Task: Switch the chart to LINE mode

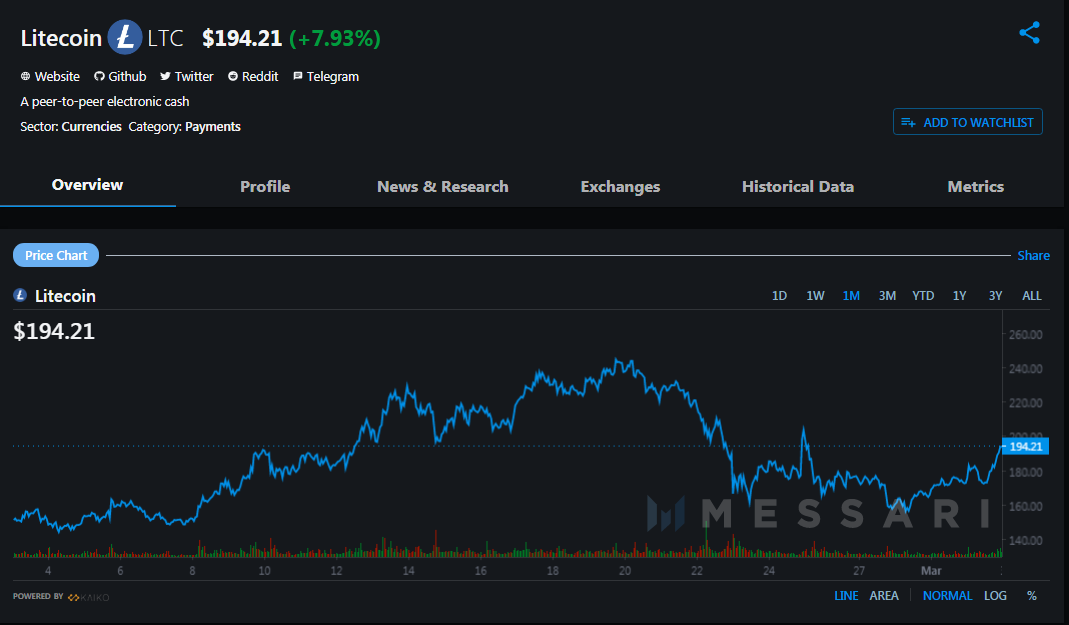Action: (x=846, y=596)
